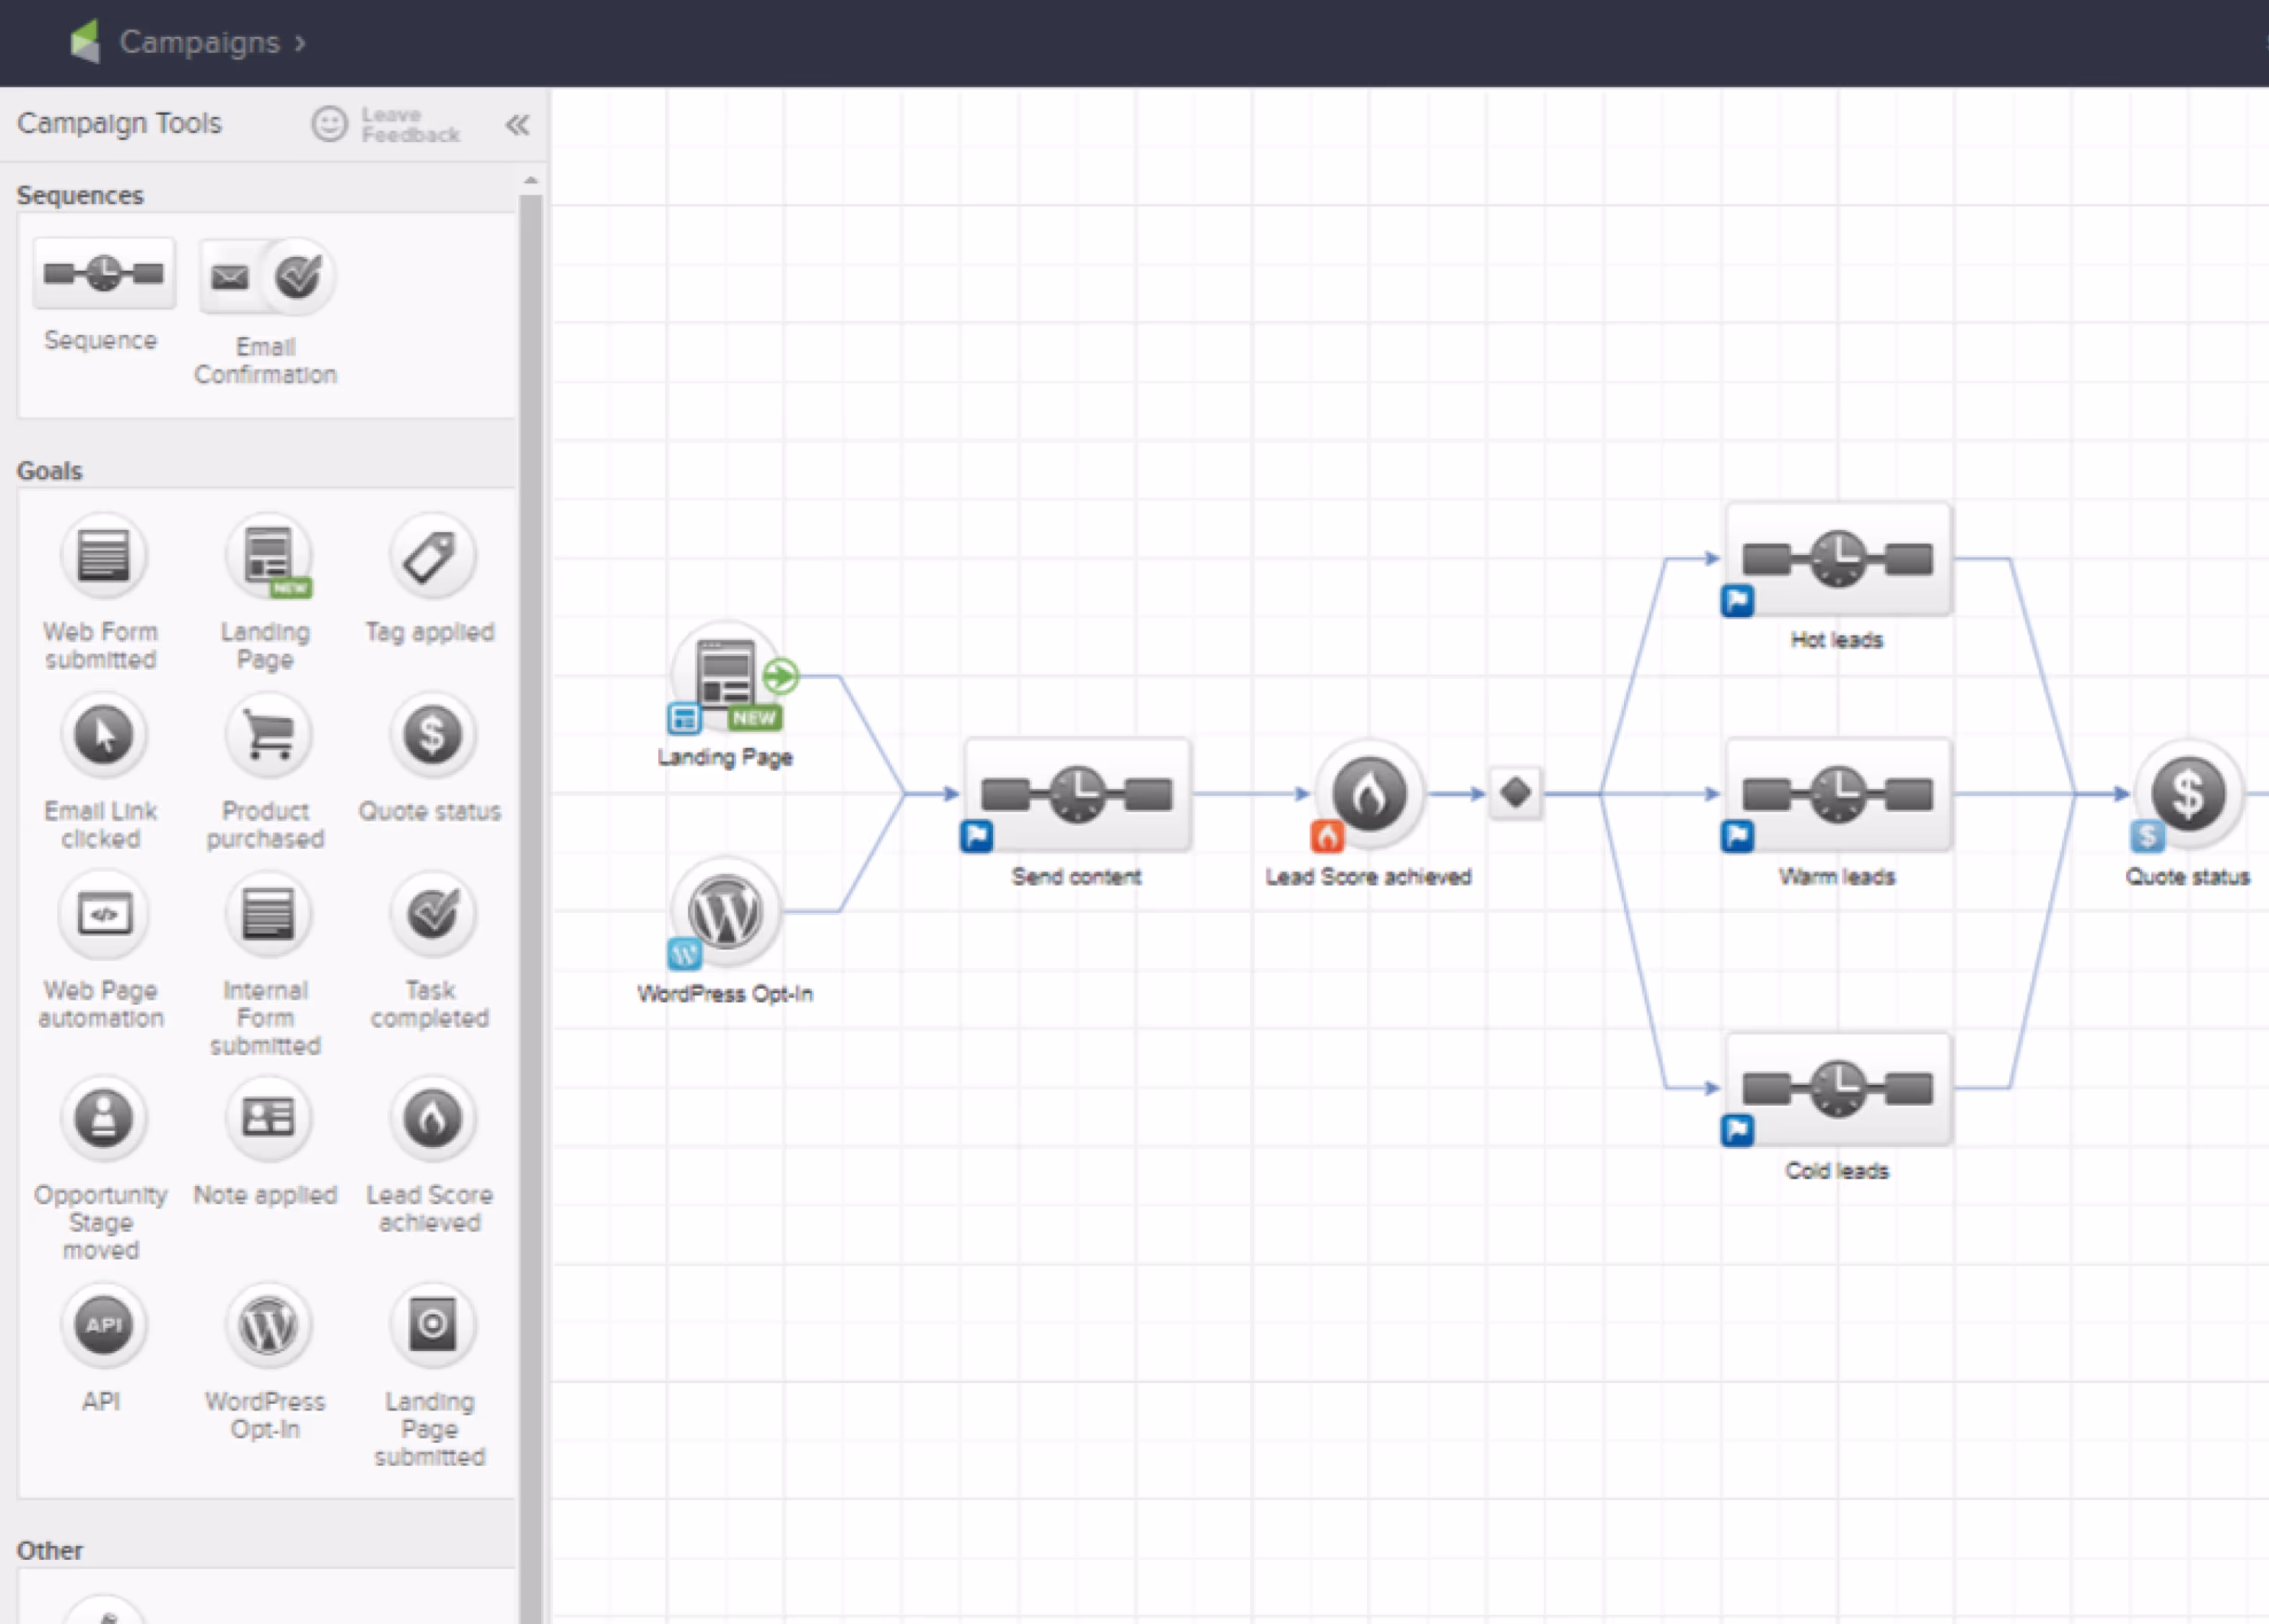Pick the Note applied goal icon
The image size is (2269, 1624).
point(268,1118)
